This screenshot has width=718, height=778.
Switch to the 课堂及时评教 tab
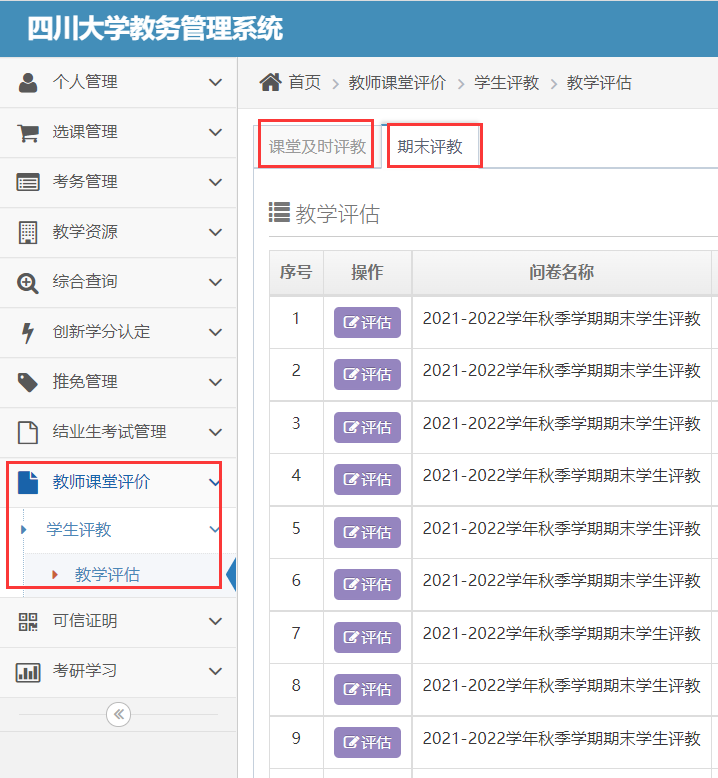[x=317, y=146]
